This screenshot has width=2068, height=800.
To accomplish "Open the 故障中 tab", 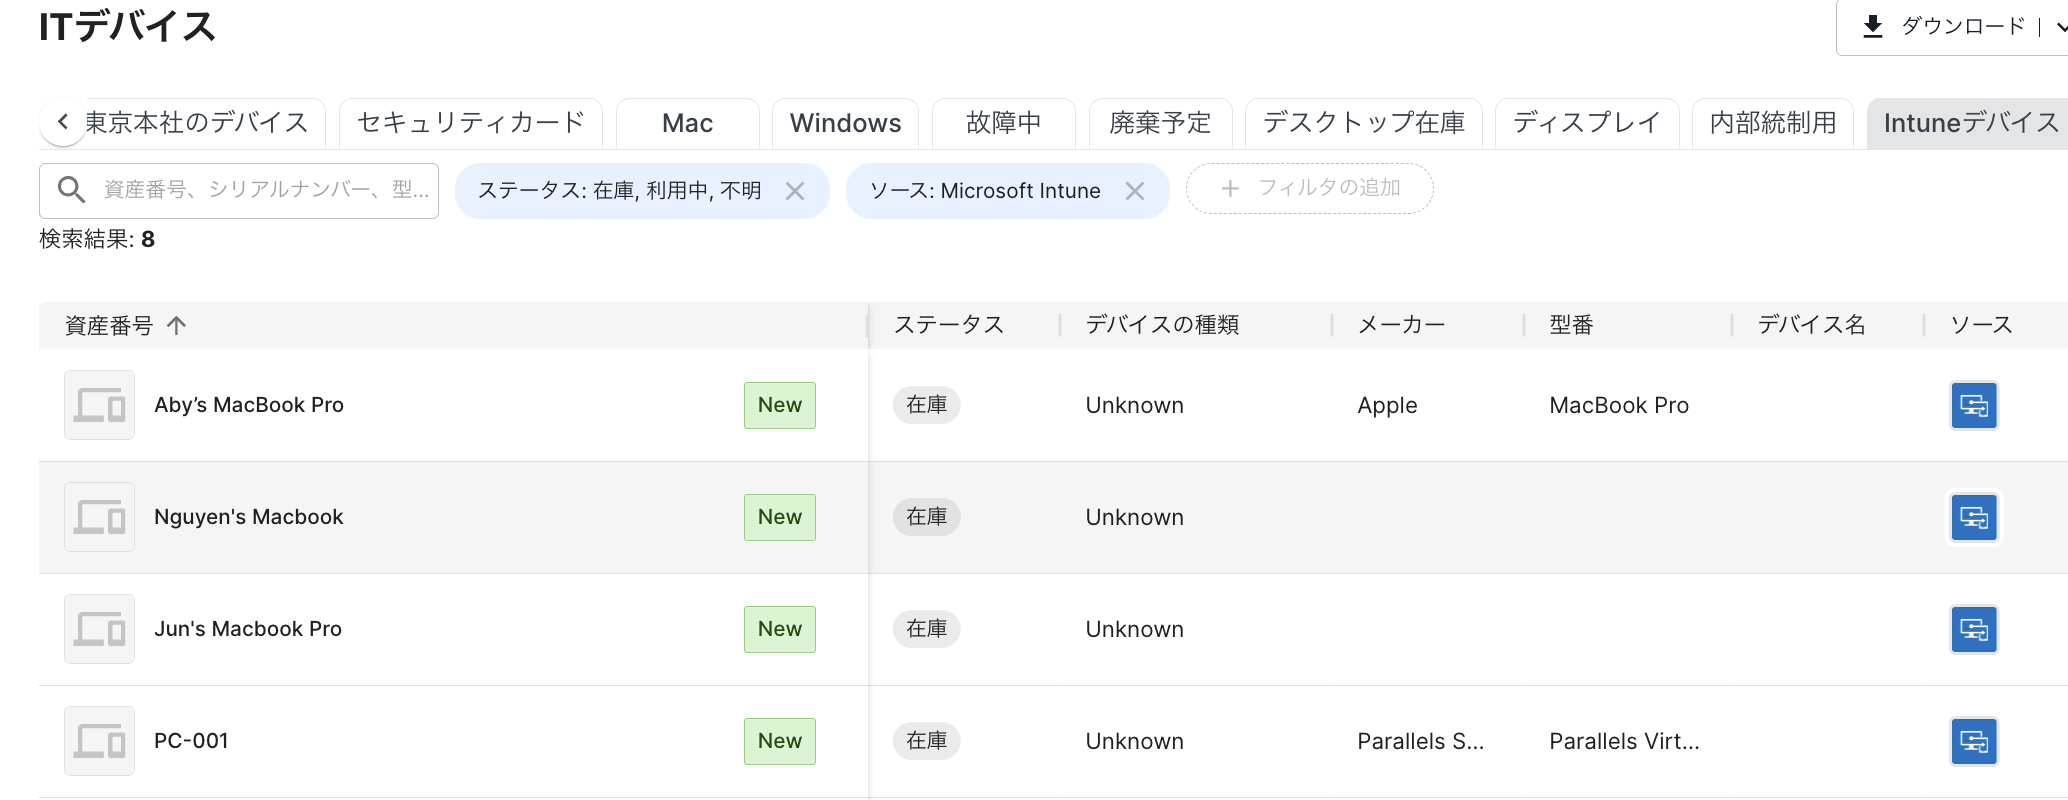I will click(x=1003, y=123).
